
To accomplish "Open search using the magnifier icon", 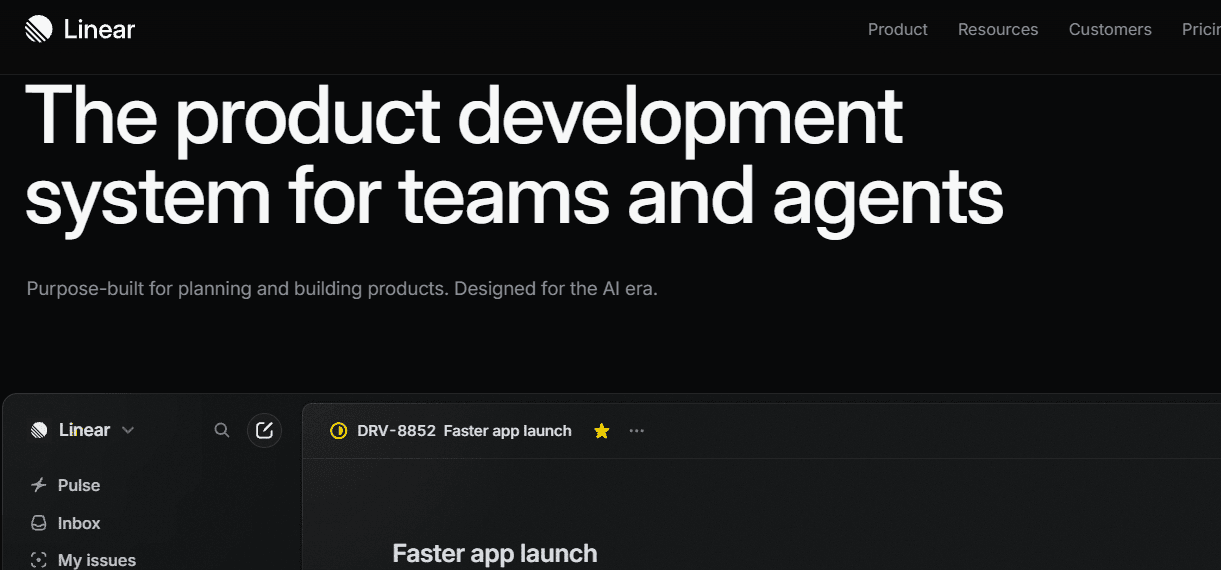I will click(222, 430).
